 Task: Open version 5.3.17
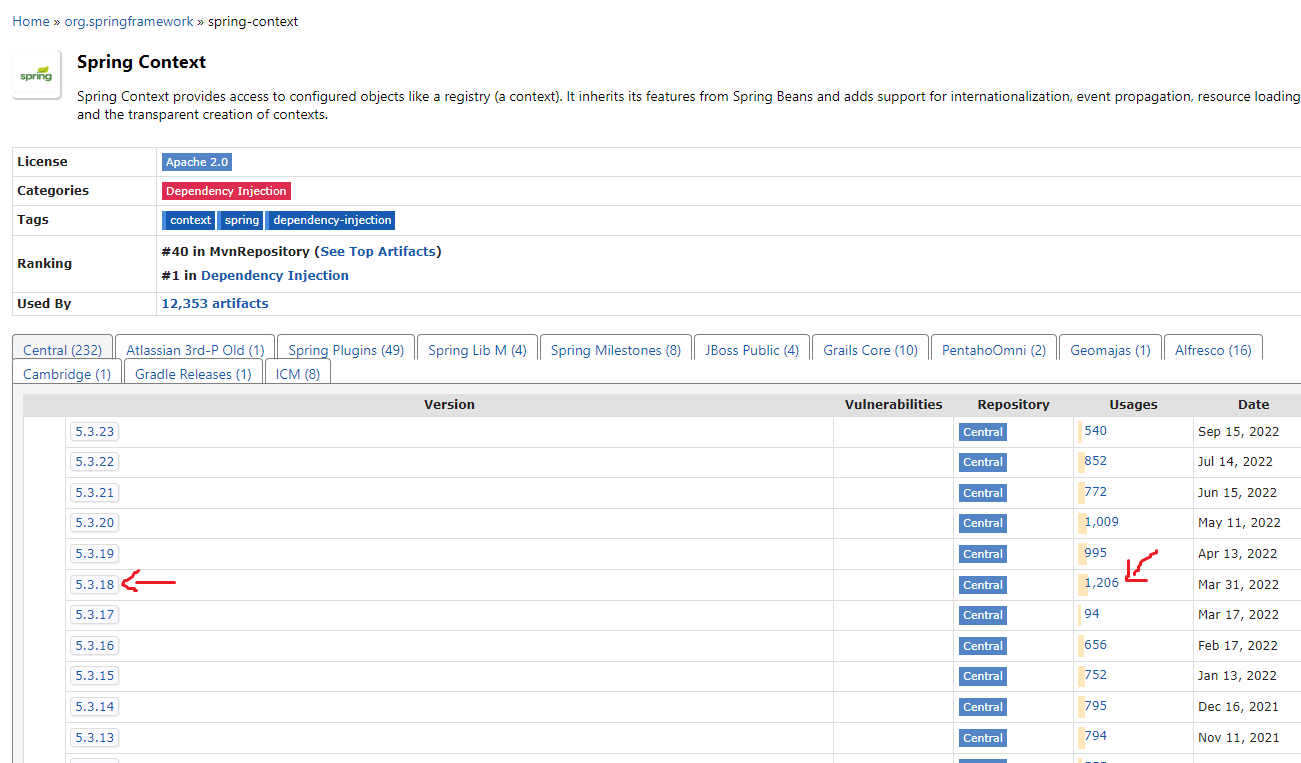tap(94, 615)
